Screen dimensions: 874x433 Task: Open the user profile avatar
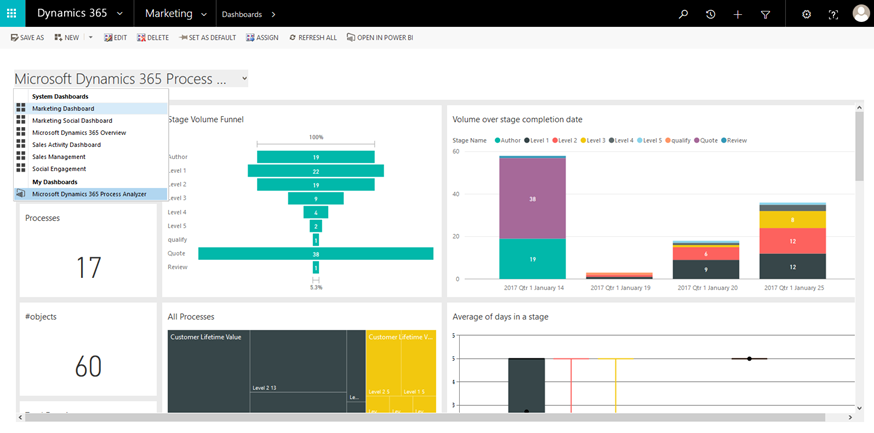tap(861, 14)
